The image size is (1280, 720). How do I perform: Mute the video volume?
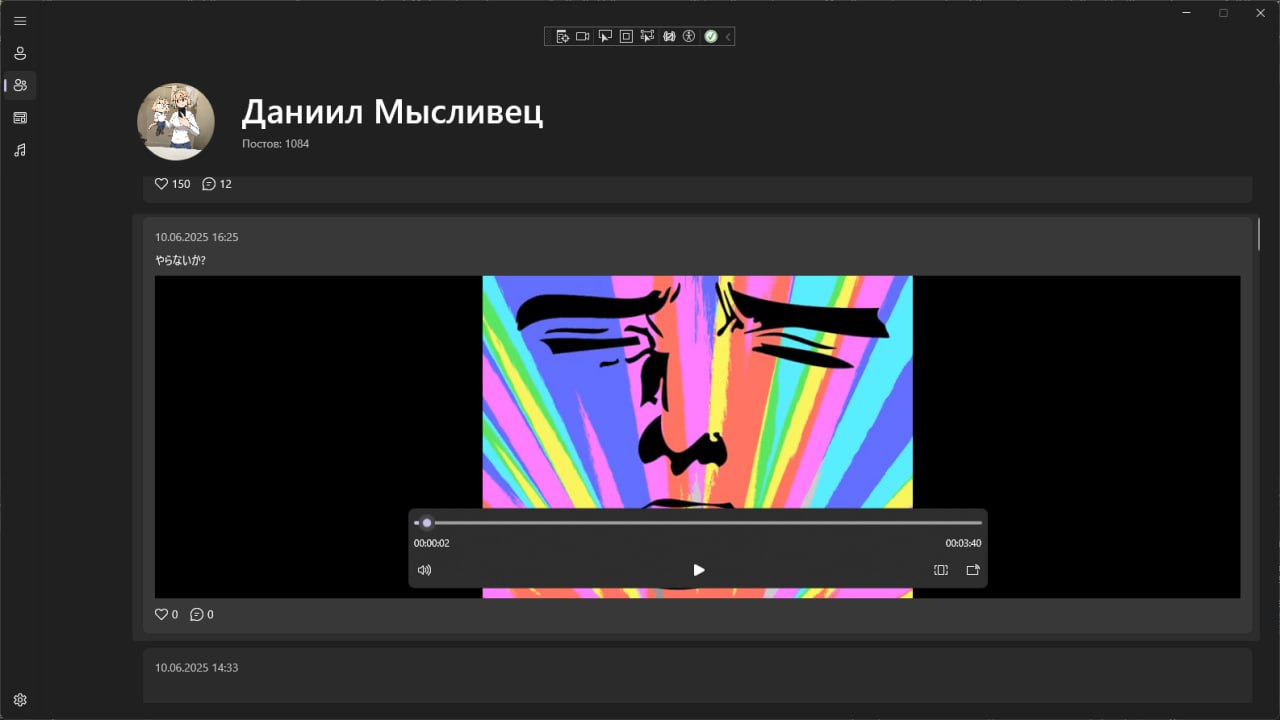pyautogui.click(x=424, y=570)
